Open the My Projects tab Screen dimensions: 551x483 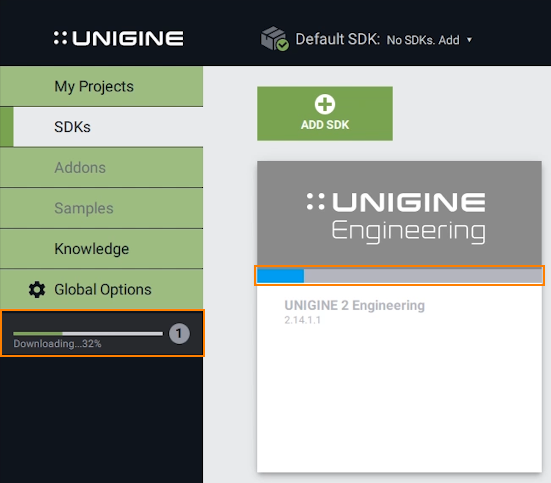(102, 86)
